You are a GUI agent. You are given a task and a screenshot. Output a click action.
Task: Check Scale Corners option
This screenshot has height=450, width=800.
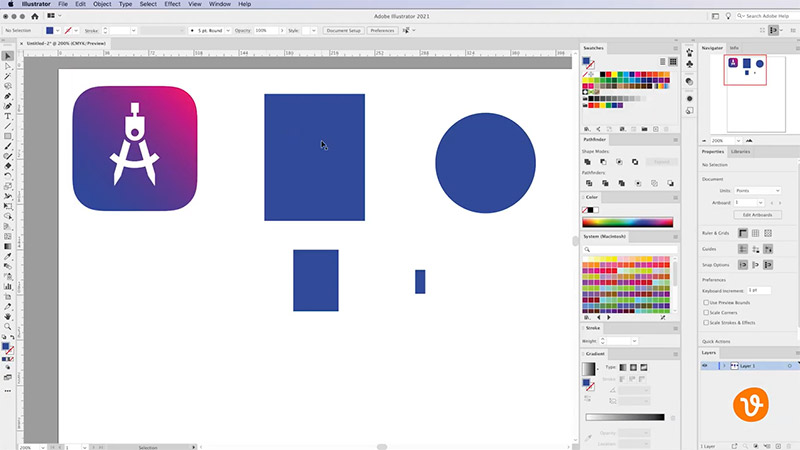pyautogui.click(x=706, y=312)
